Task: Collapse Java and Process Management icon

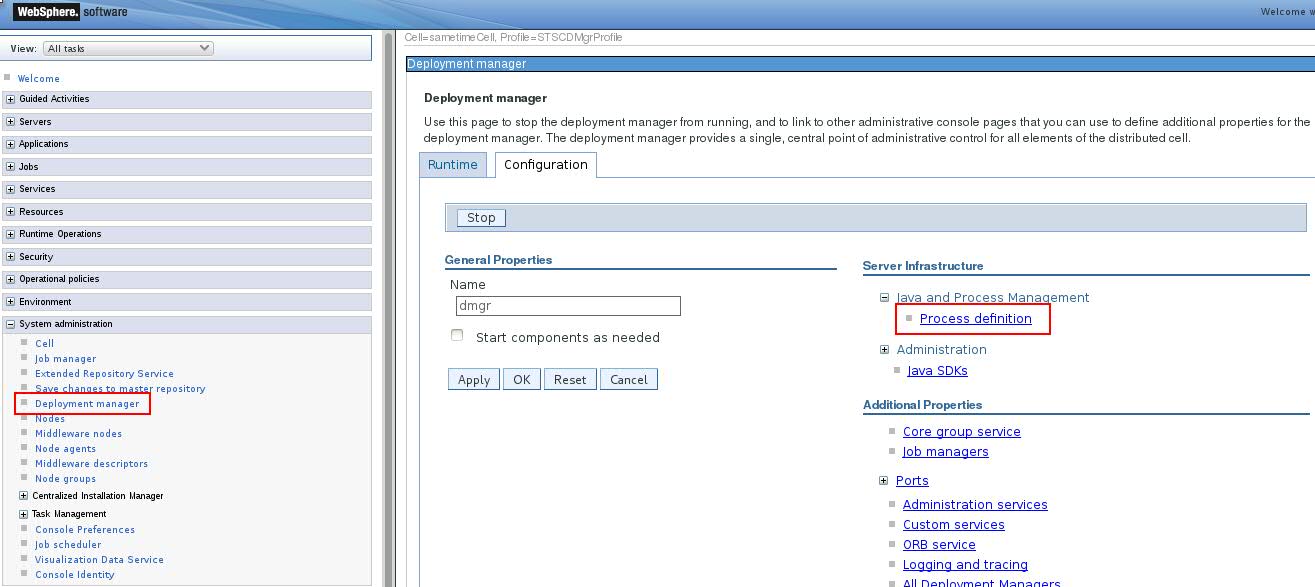Action: (884, 298)
